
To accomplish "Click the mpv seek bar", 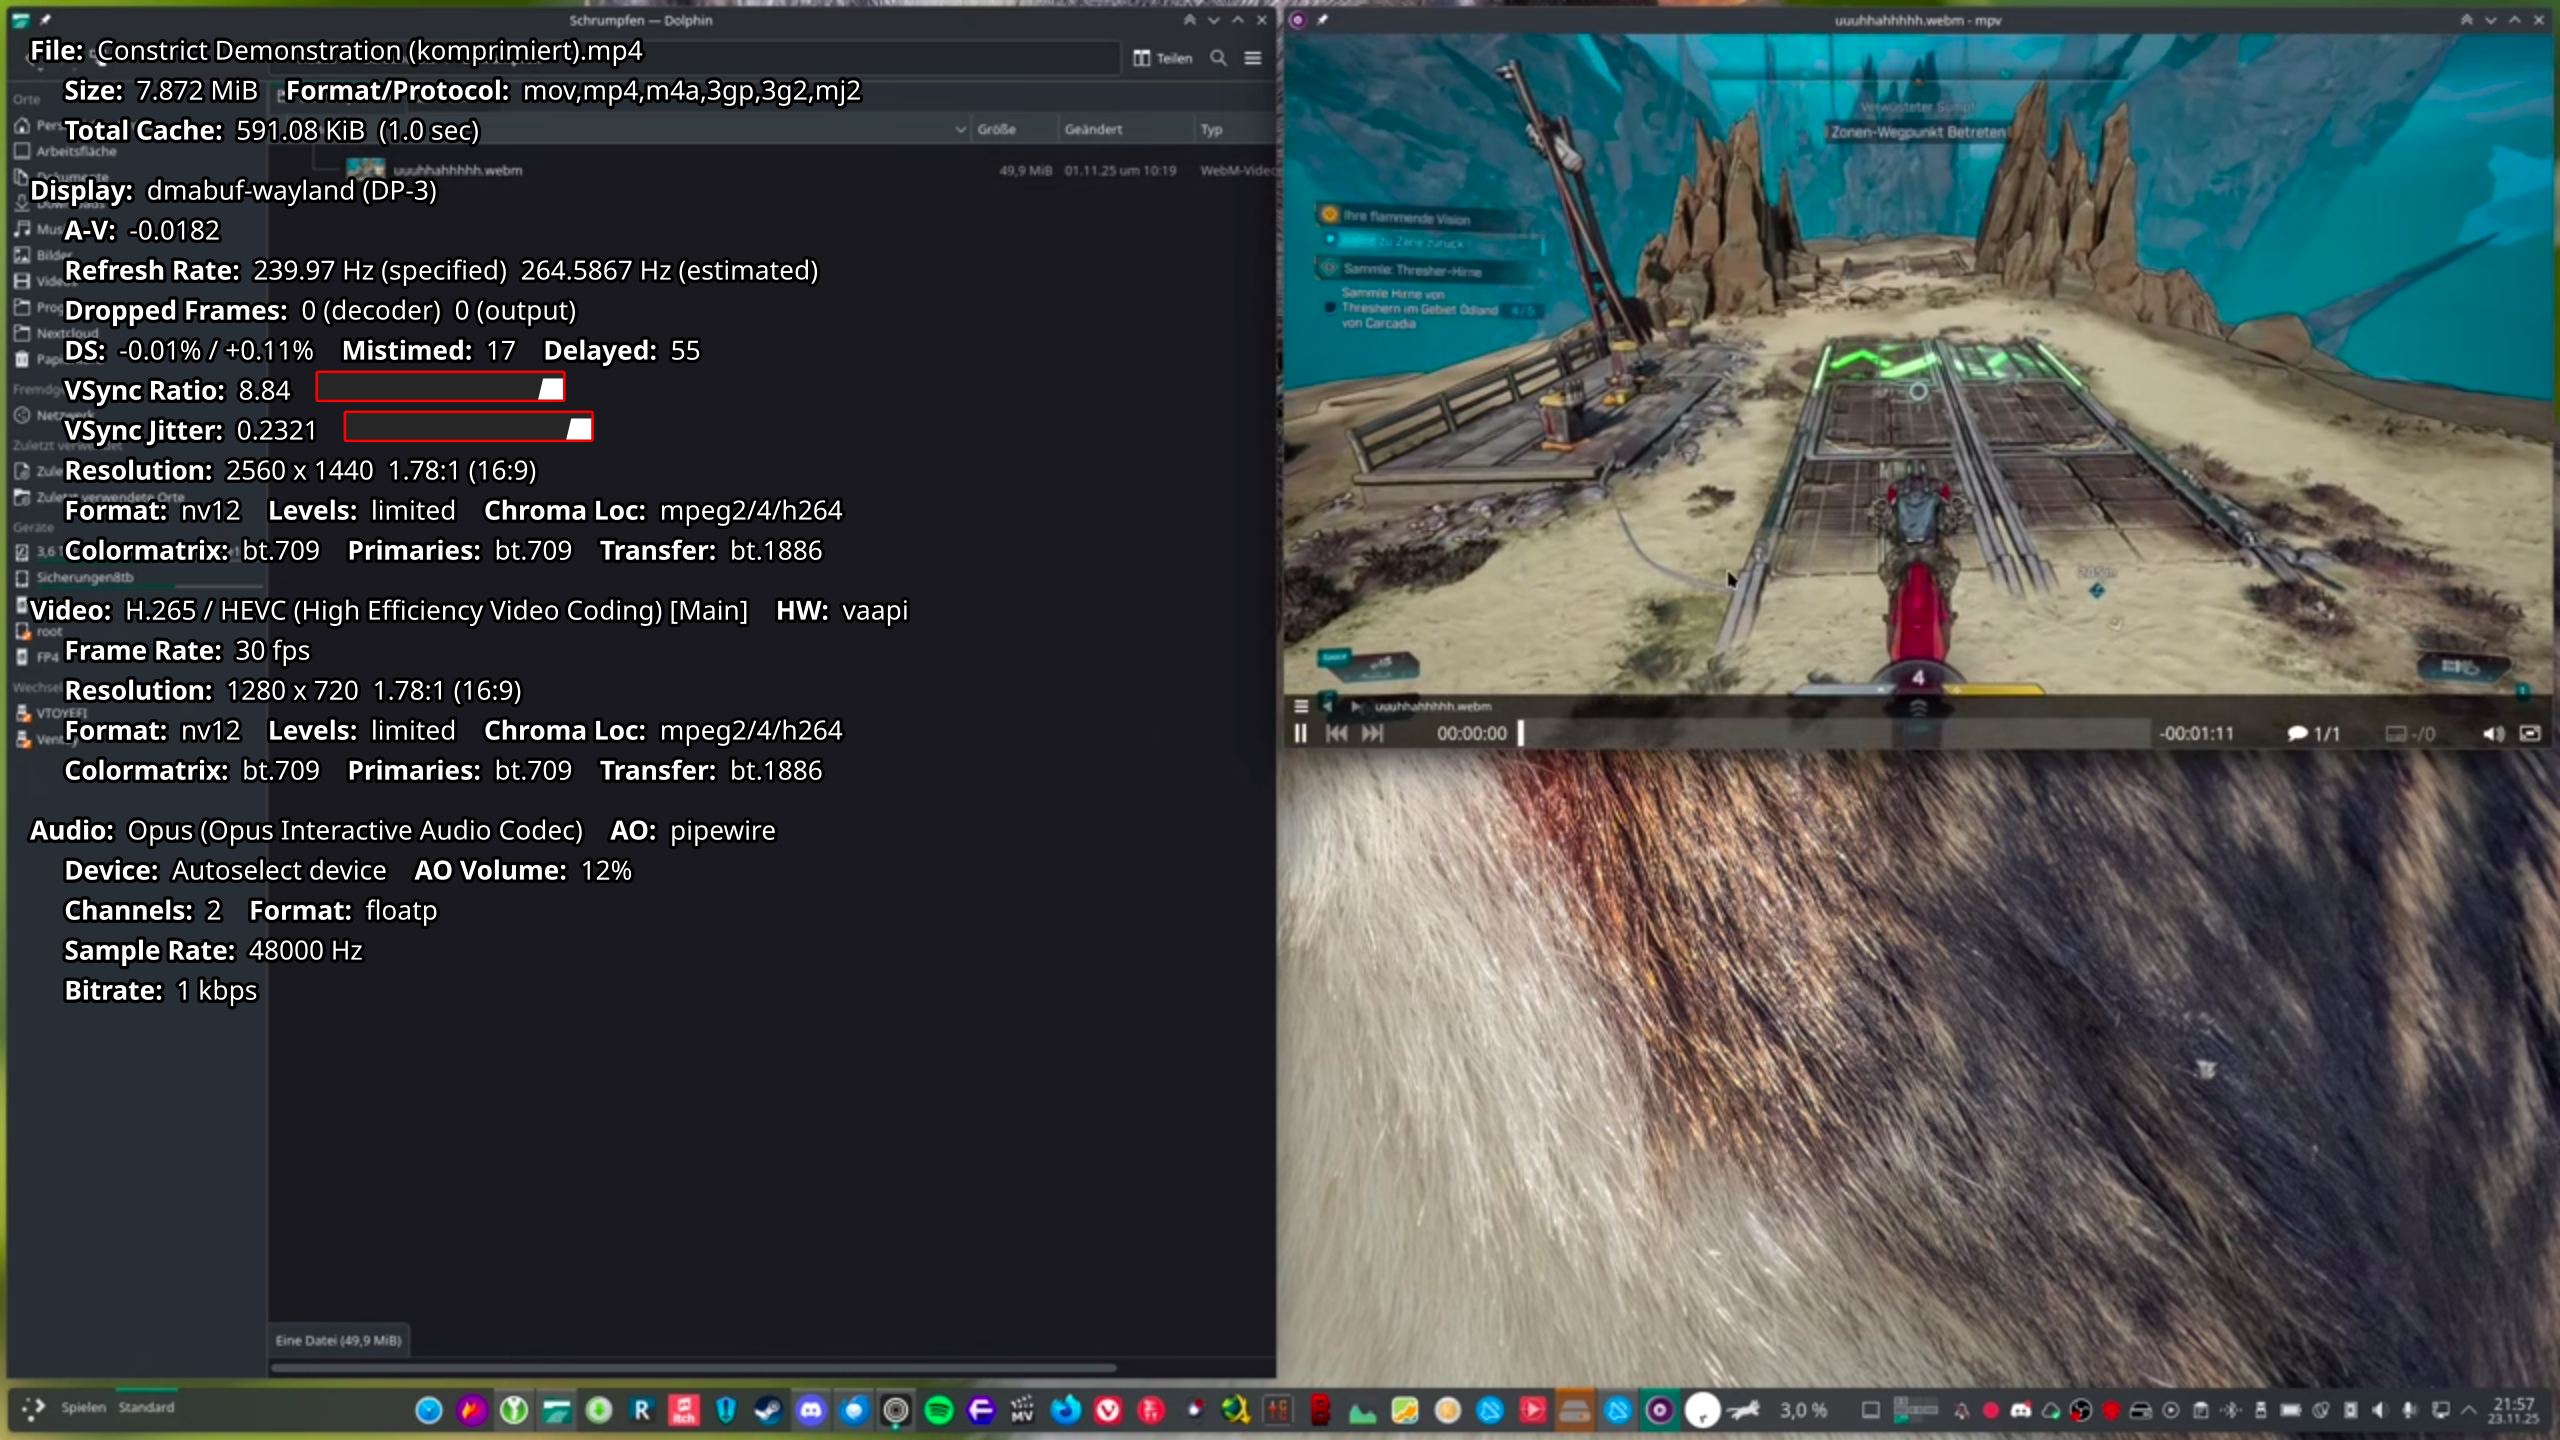I will tap(1835, 733).
